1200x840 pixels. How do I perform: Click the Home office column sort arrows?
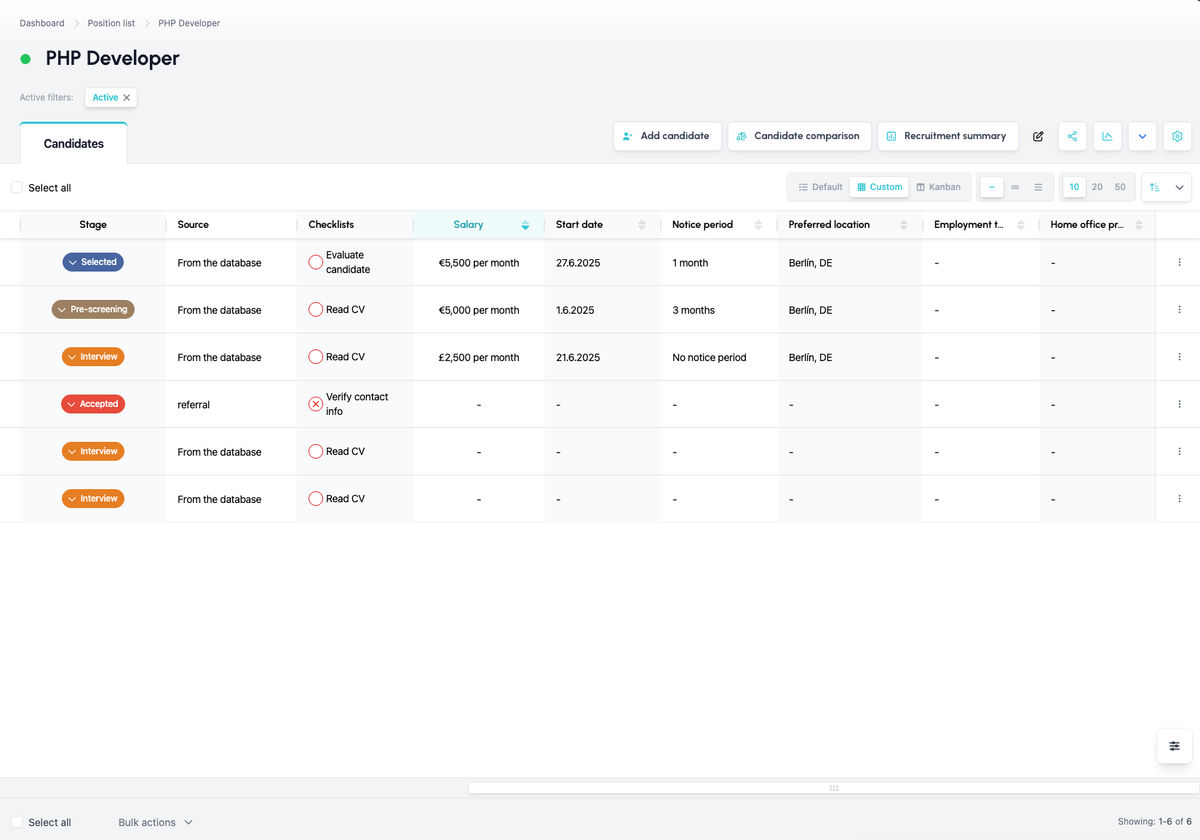[x=1137, y=225]
